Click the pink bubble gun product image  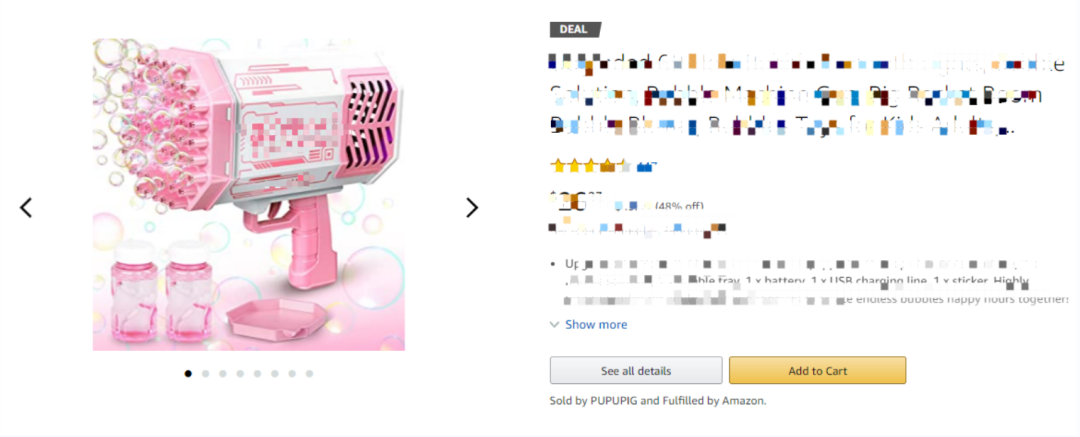249,194
